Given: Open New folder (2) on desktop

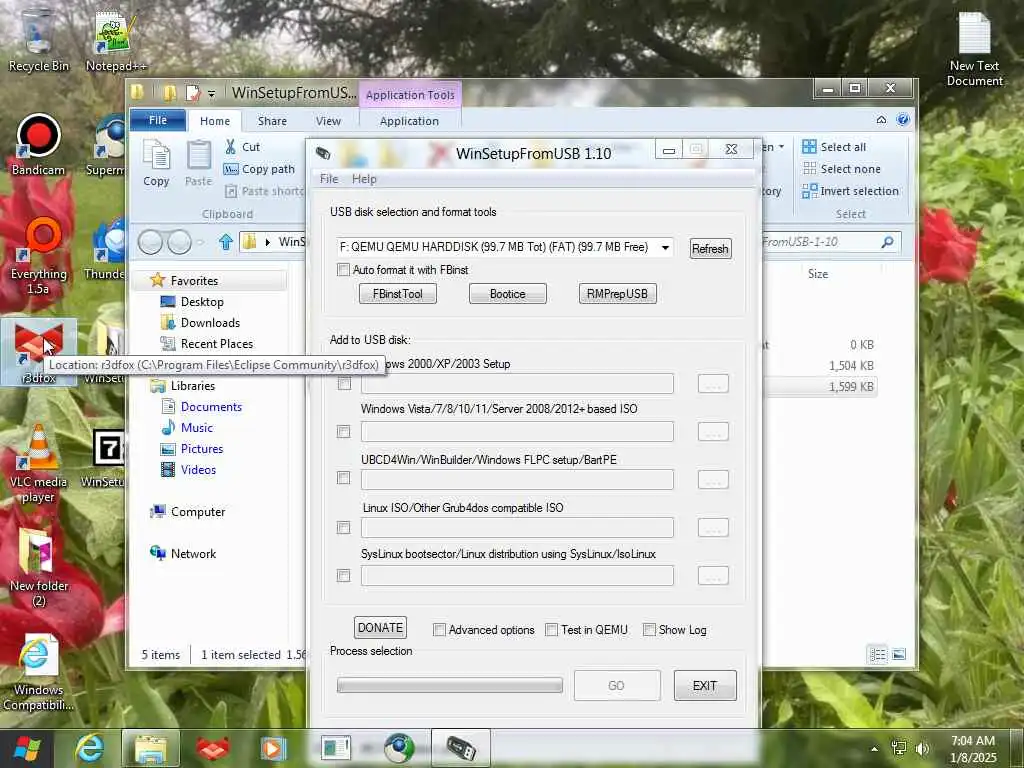Looking at the screenshot, I should [38, 567].
